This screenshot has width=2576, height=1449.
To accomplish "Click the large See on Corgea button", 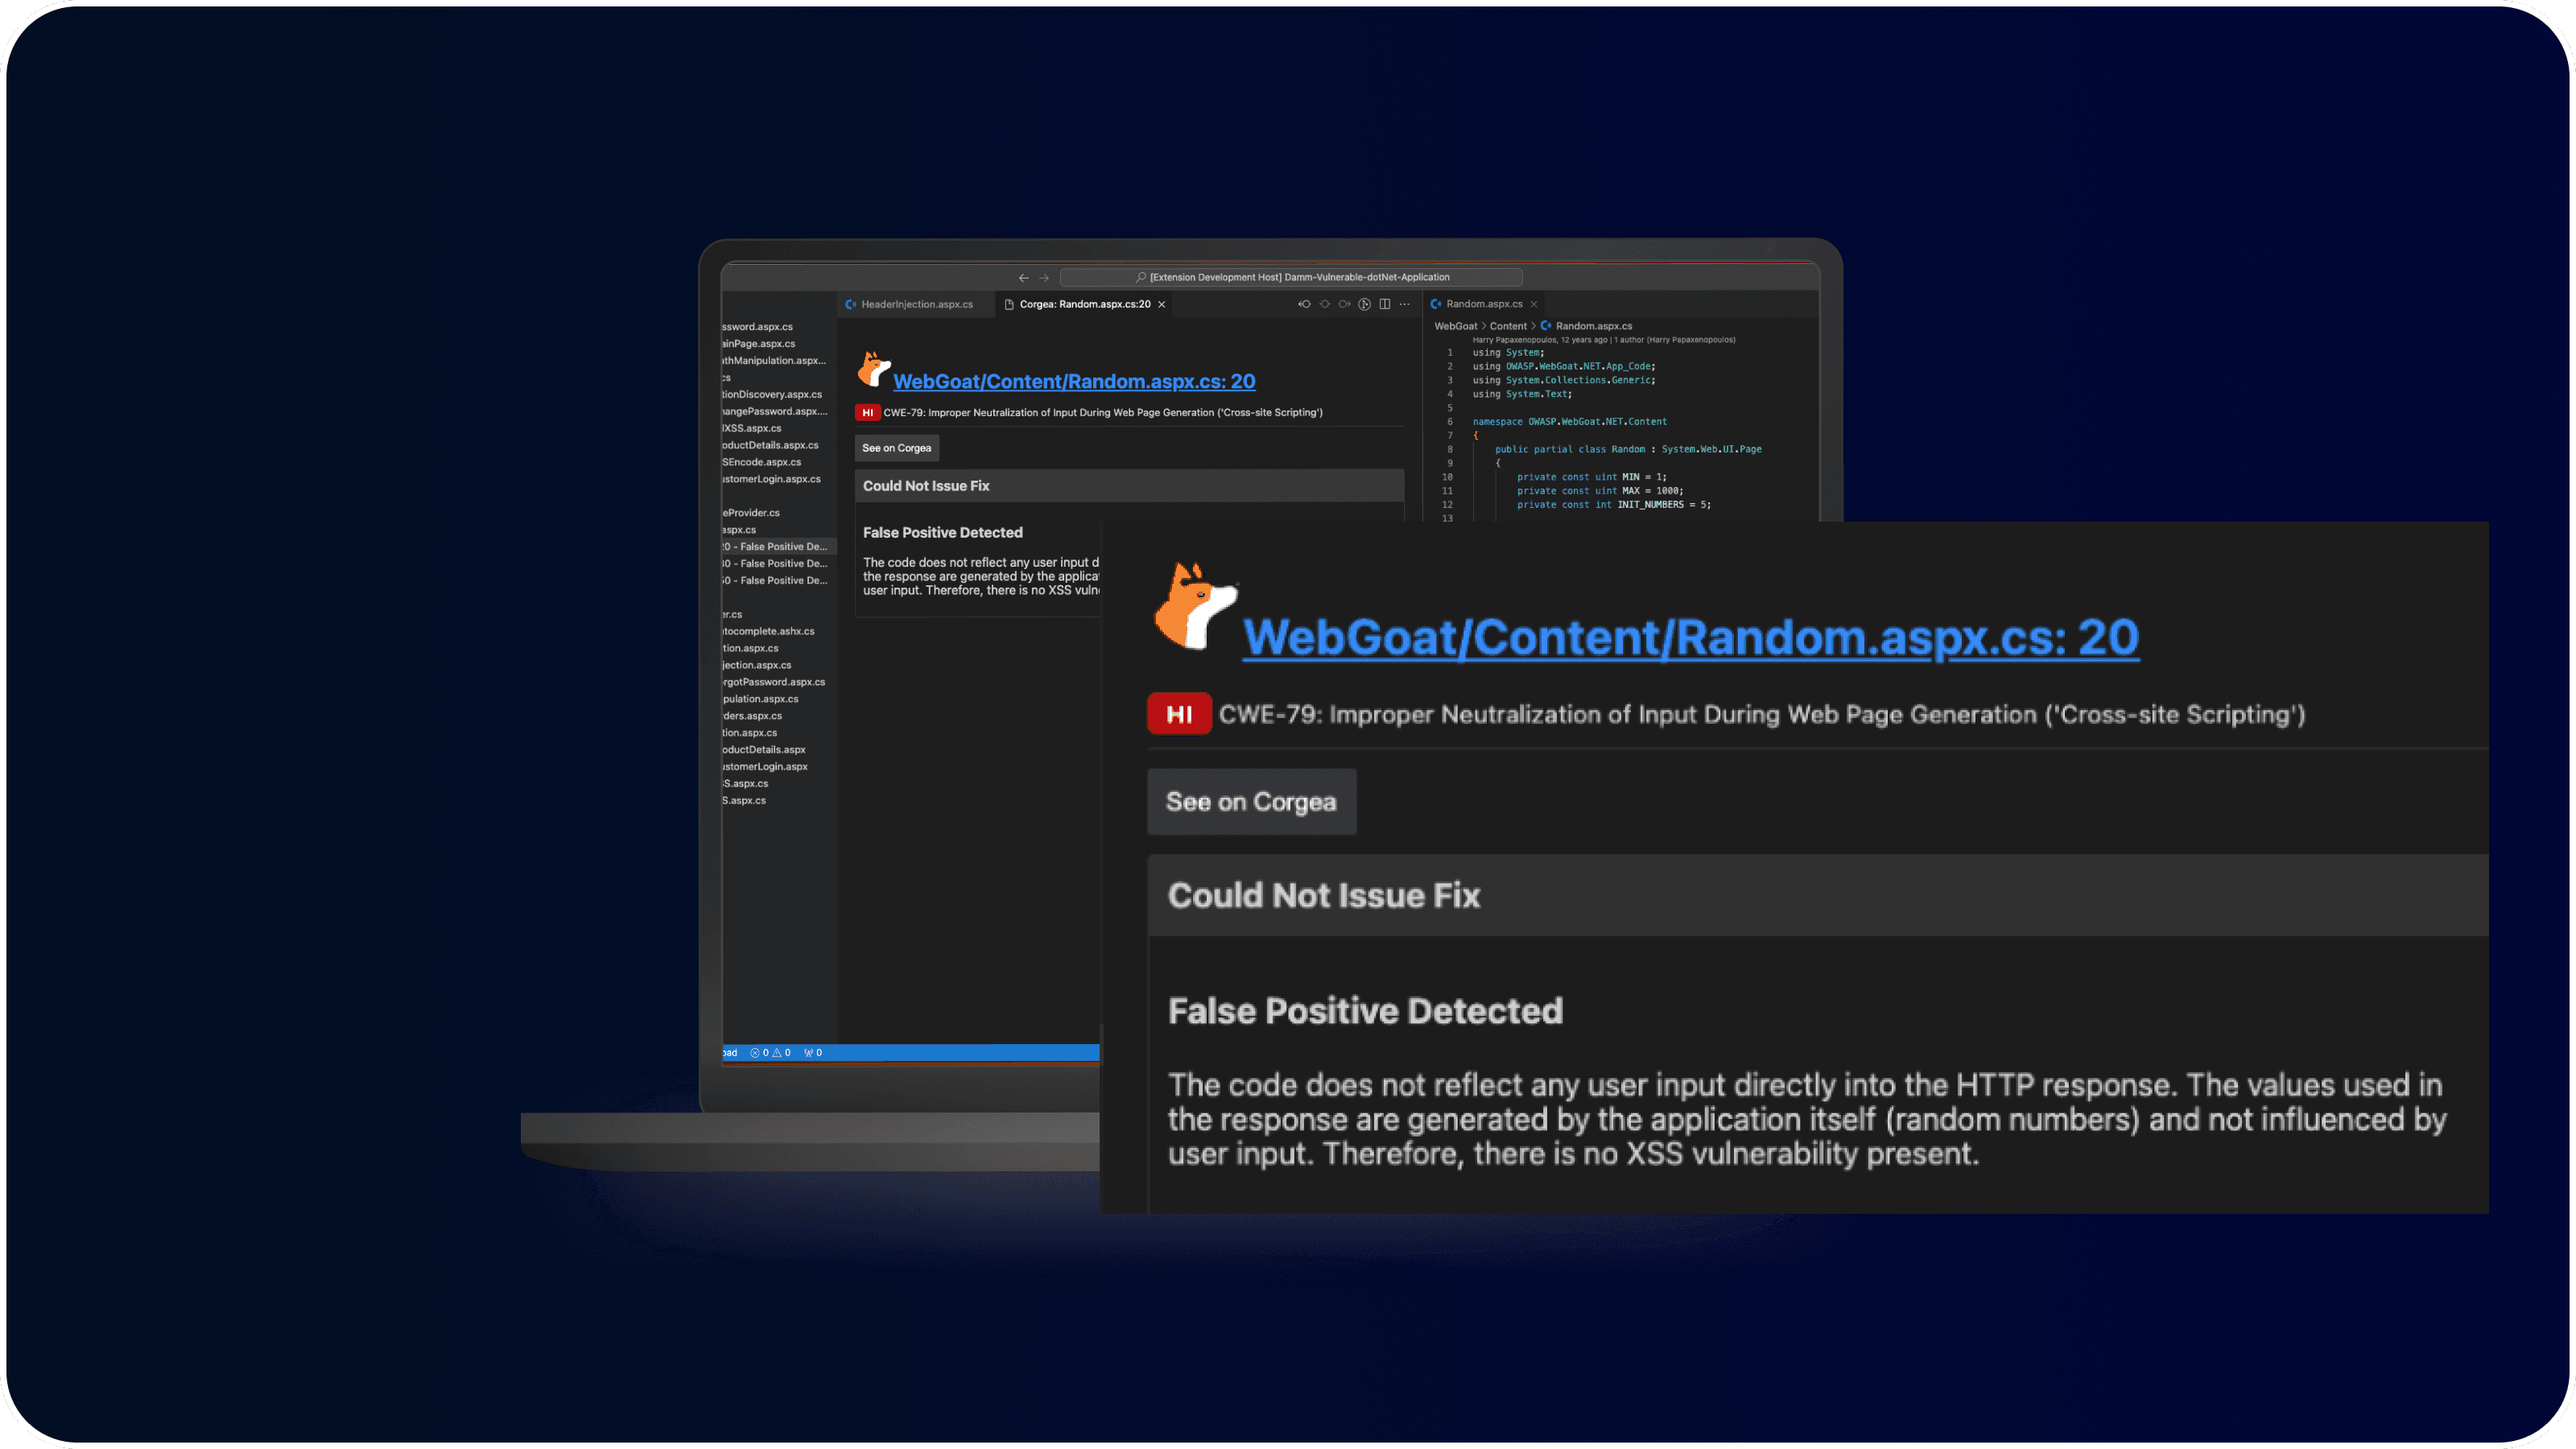I will click(1250, 801).
